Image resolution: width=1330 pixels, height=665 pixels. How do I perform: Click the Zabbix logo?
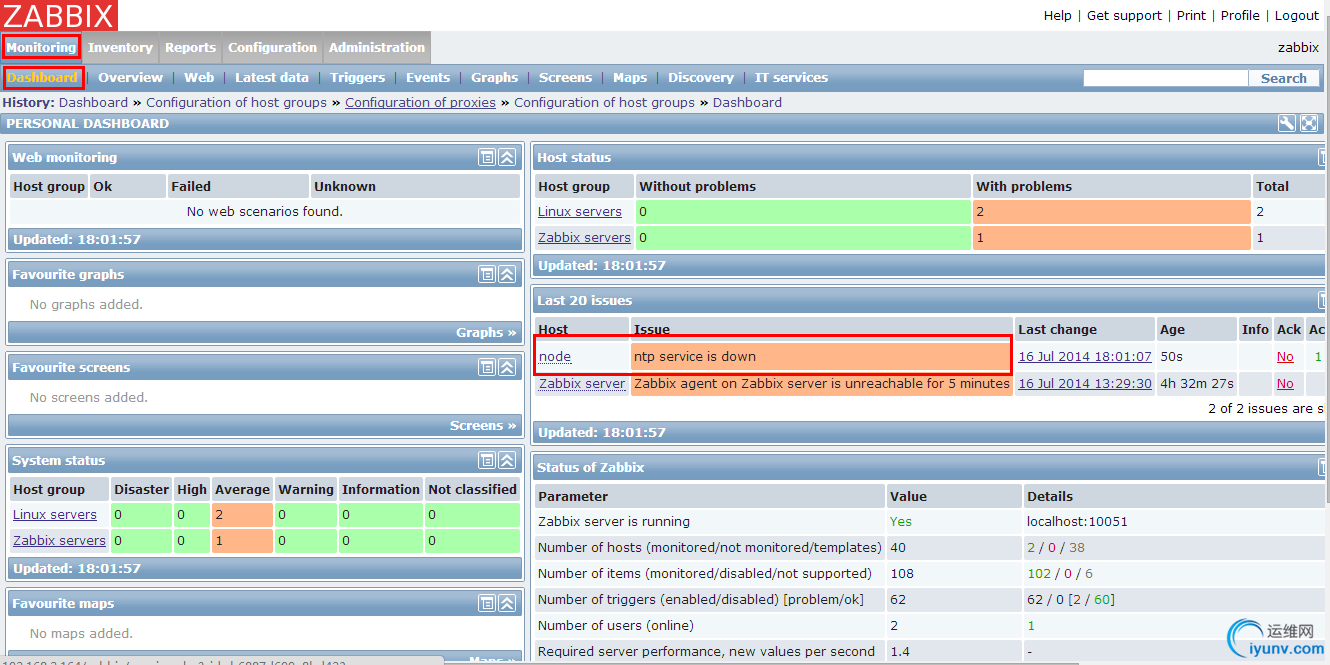(x=60, y=15)
